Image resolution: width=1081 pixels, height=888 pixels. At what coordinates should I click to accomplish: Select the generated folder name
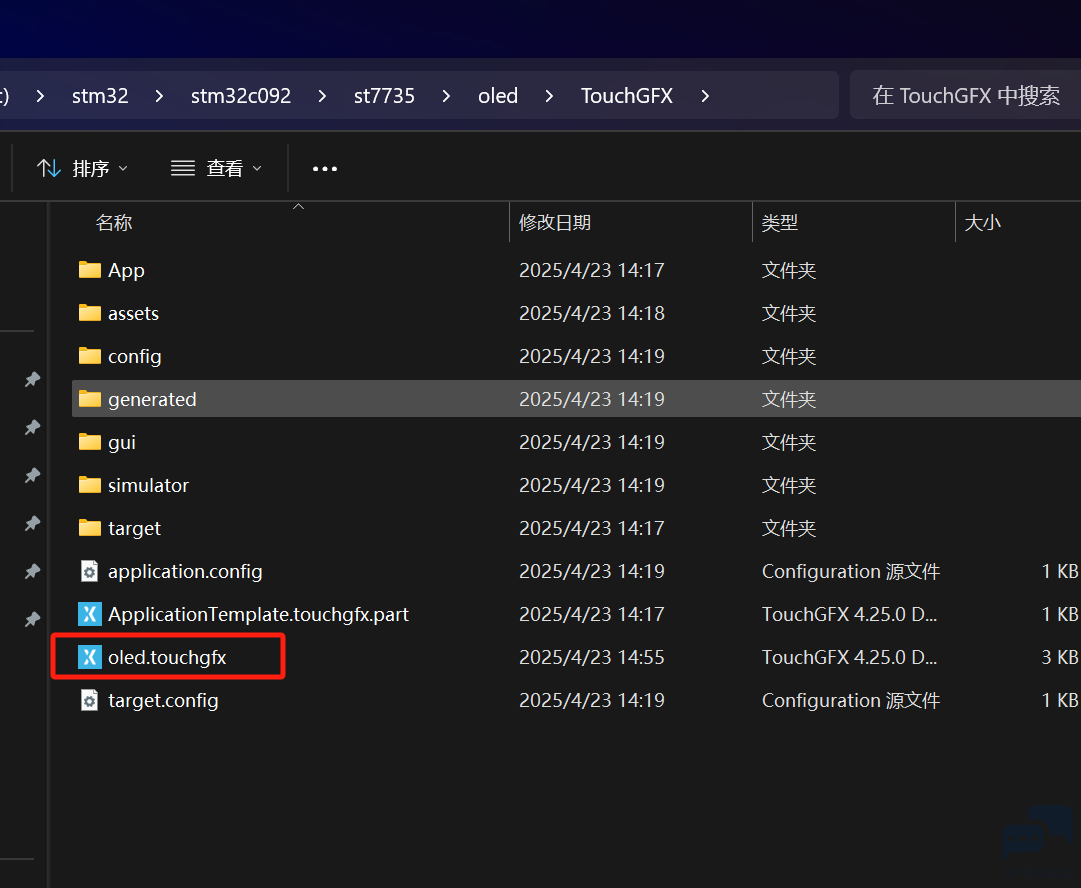152,399
